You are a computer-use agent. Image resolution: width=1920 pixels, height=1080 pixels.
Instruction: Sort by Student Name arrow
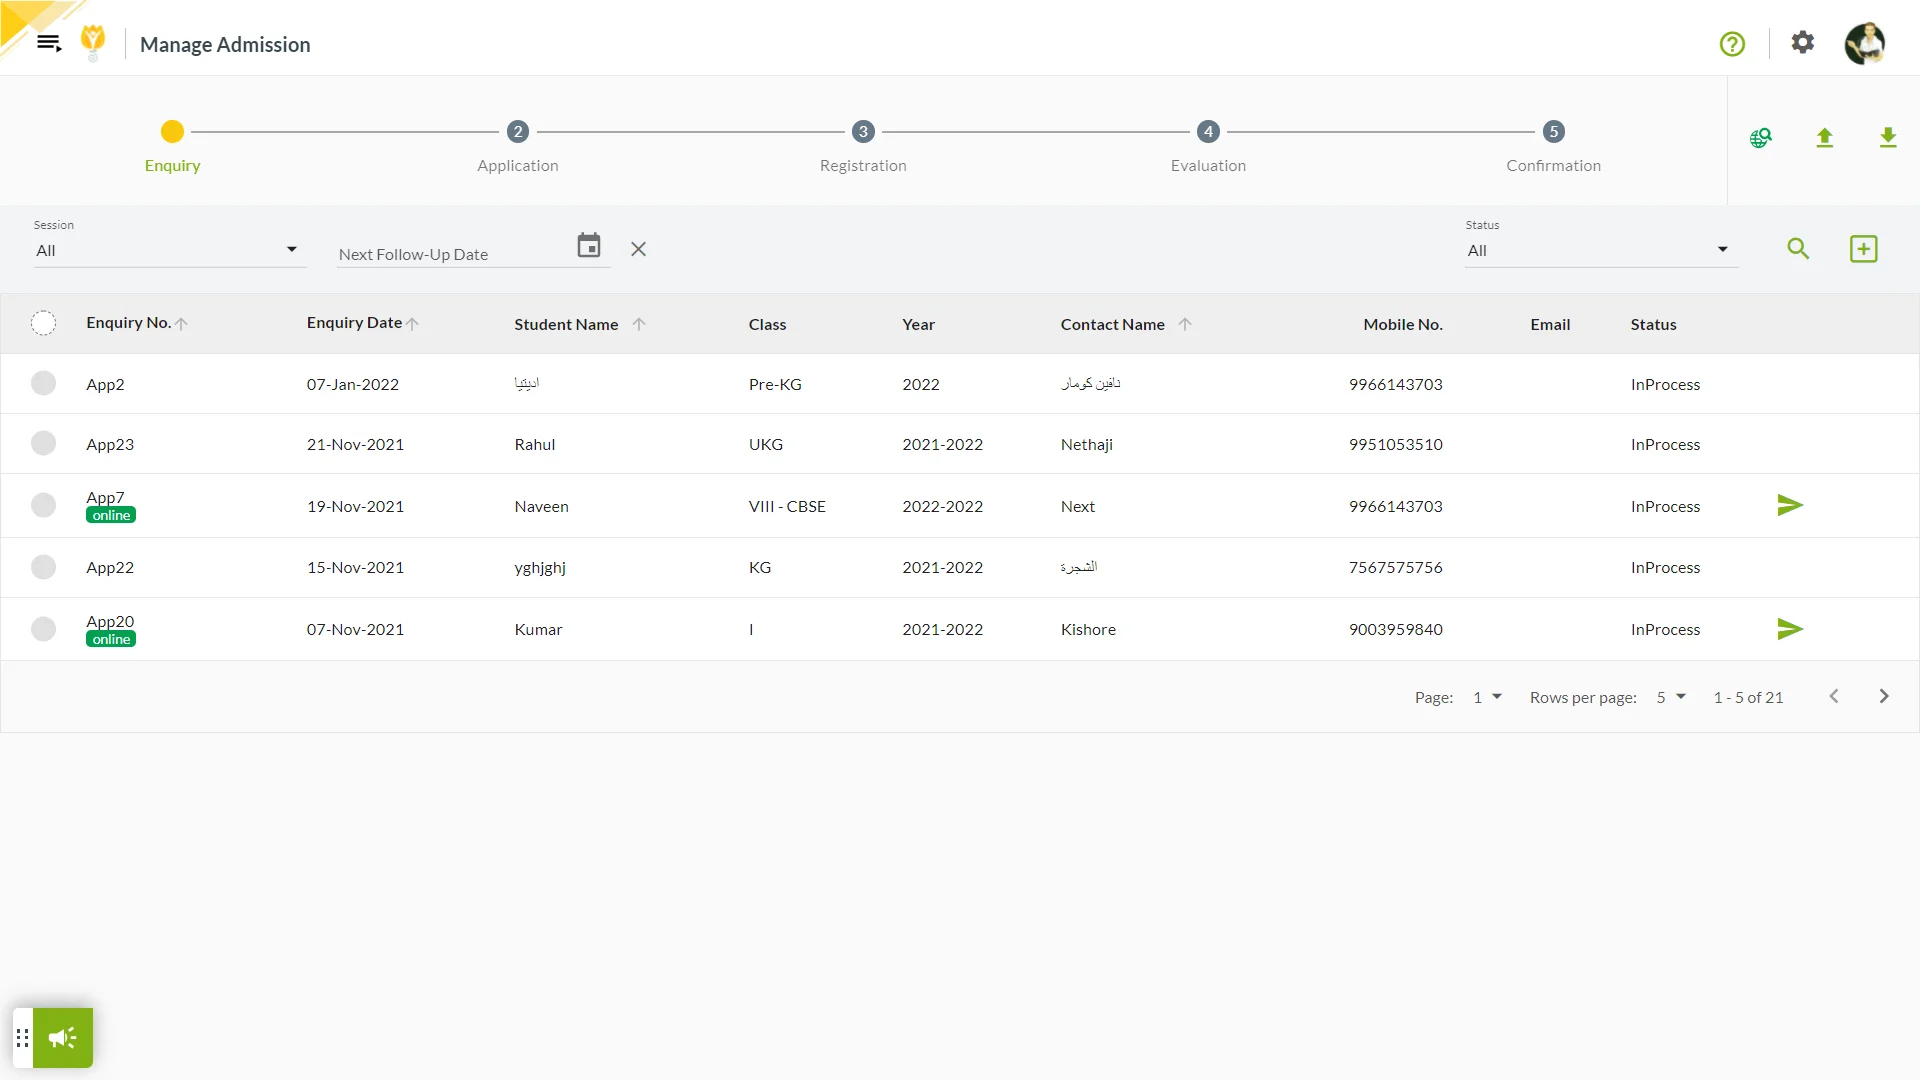[639, 324]
